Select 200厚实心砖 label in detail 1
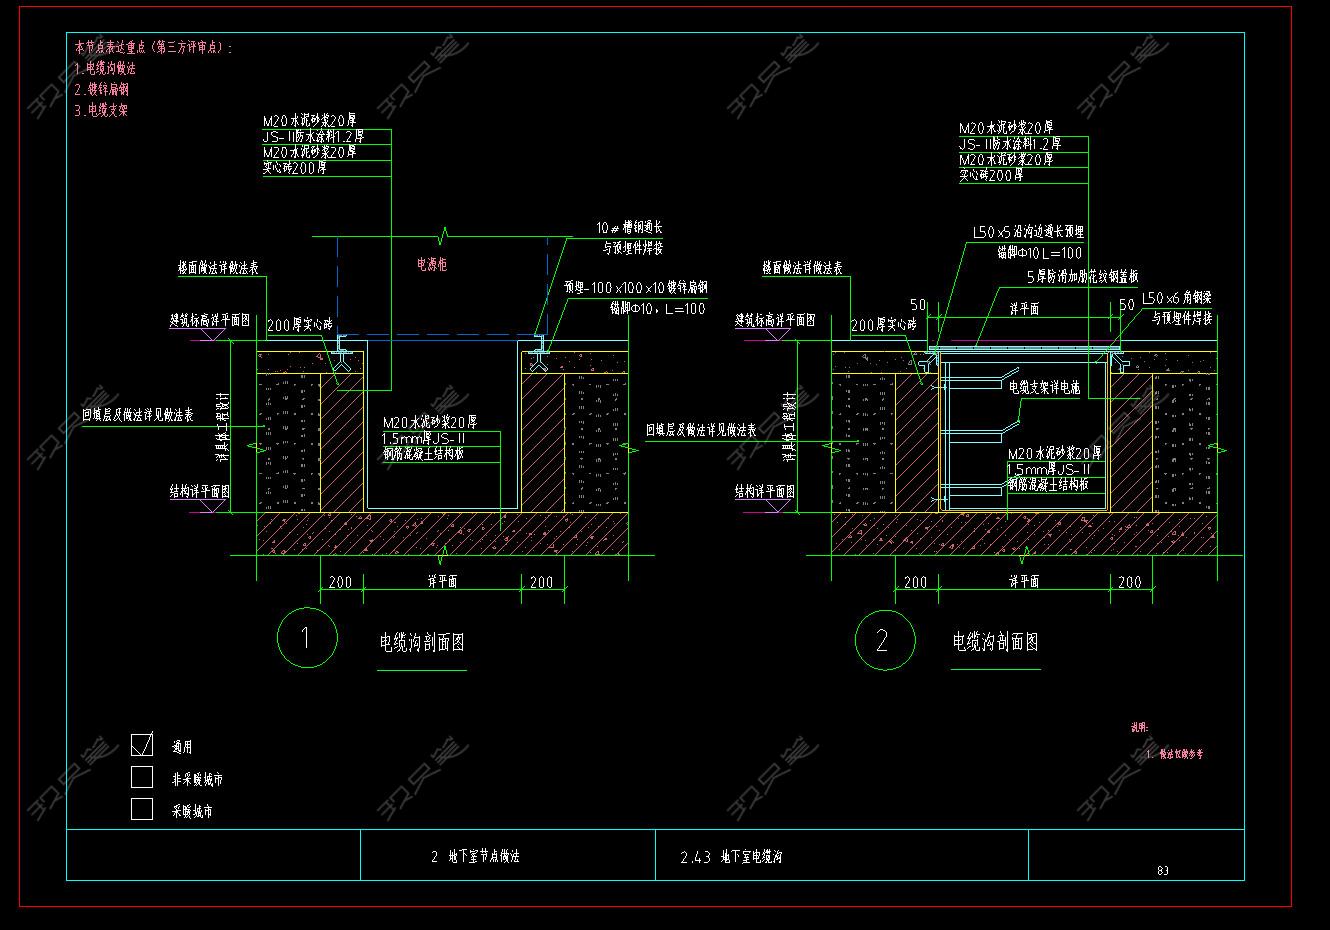 [299, 326]
